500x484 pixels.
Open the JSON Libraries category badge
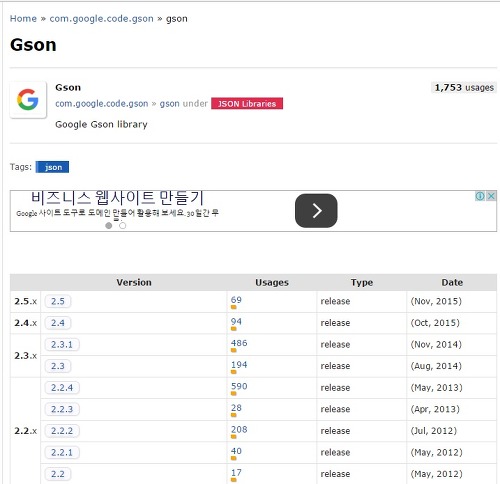[x=247, y=104]
